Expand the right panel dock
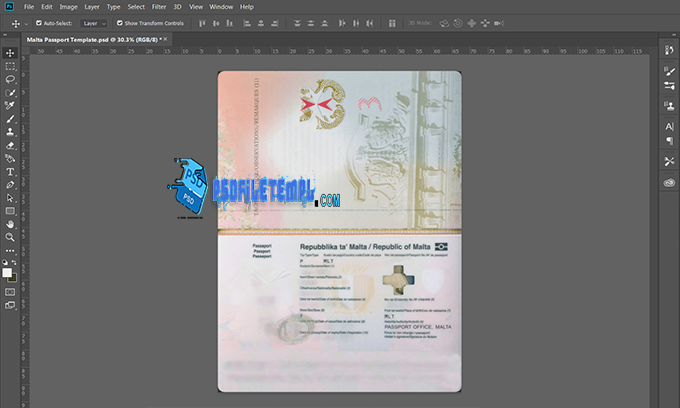This screenshot has width=680, height=408. coord(674,35)
